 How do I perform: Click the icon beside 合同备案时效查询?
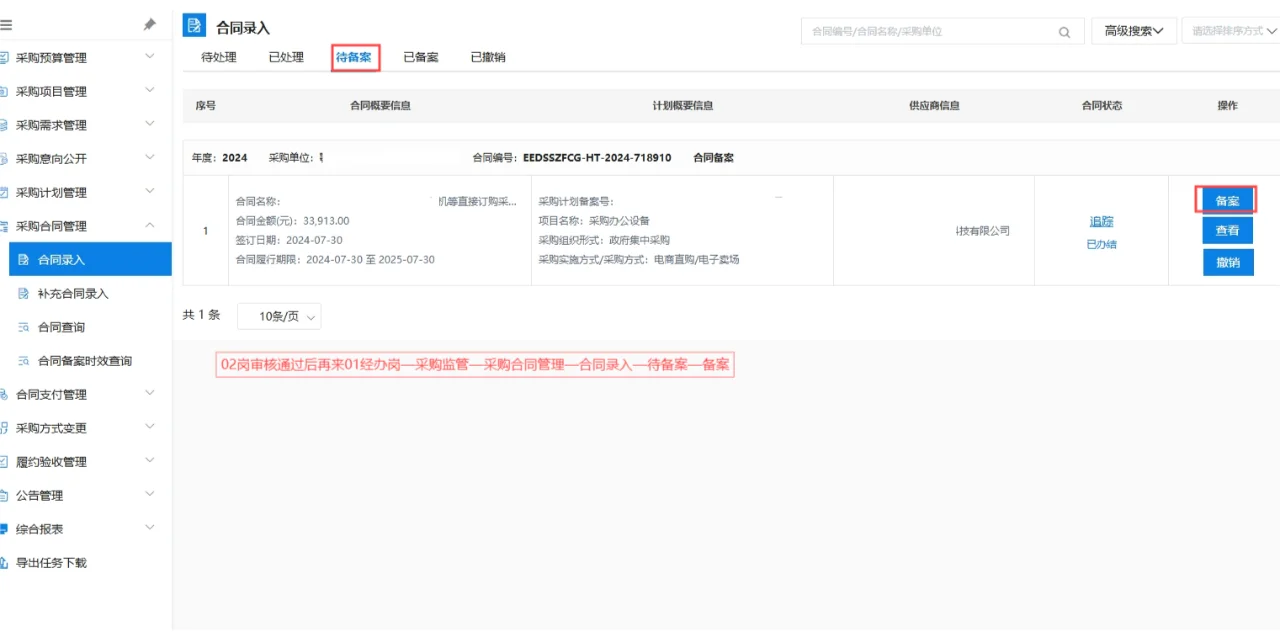click(x=24, y=361)
